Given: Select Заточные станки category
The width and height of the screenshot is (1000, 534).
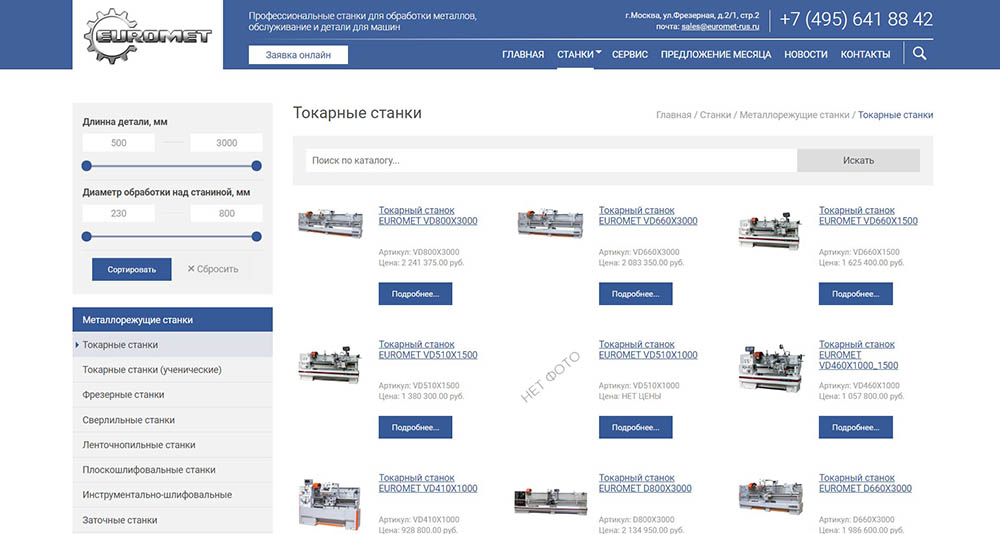Looking at the screenshot, I should (x=172, y=520).
